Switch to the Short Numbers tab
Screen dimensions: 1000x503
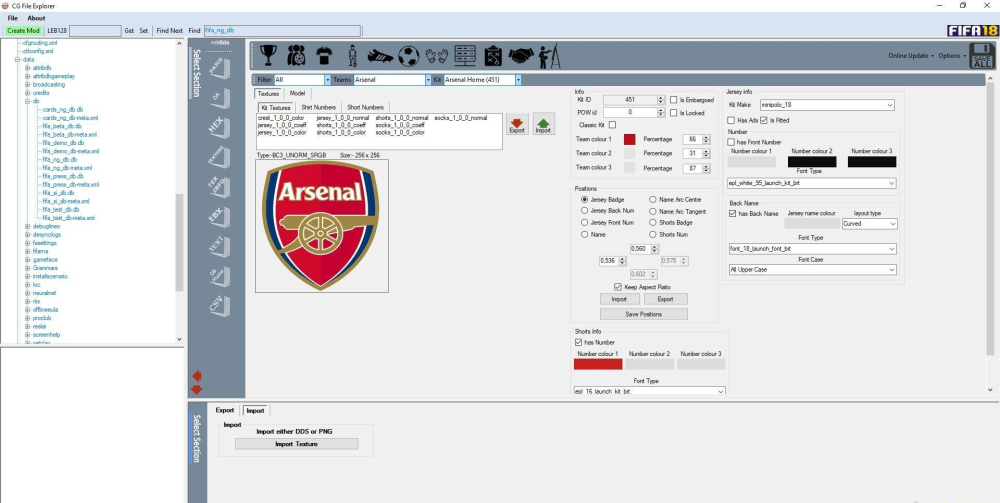click(365, 108)
